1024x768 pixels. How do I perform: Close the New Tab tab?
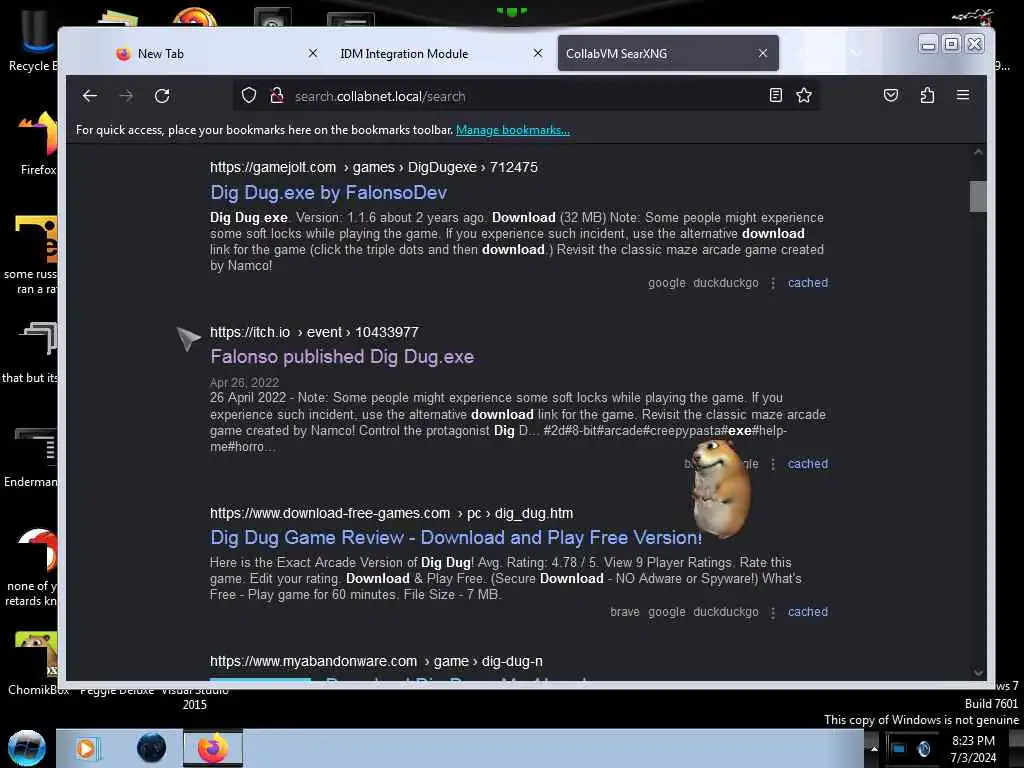point(313,53)
